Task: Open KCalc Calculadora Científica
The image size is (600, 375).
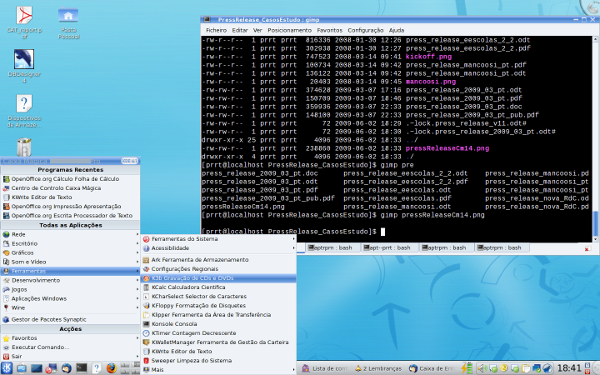Action: coord(219,287)
